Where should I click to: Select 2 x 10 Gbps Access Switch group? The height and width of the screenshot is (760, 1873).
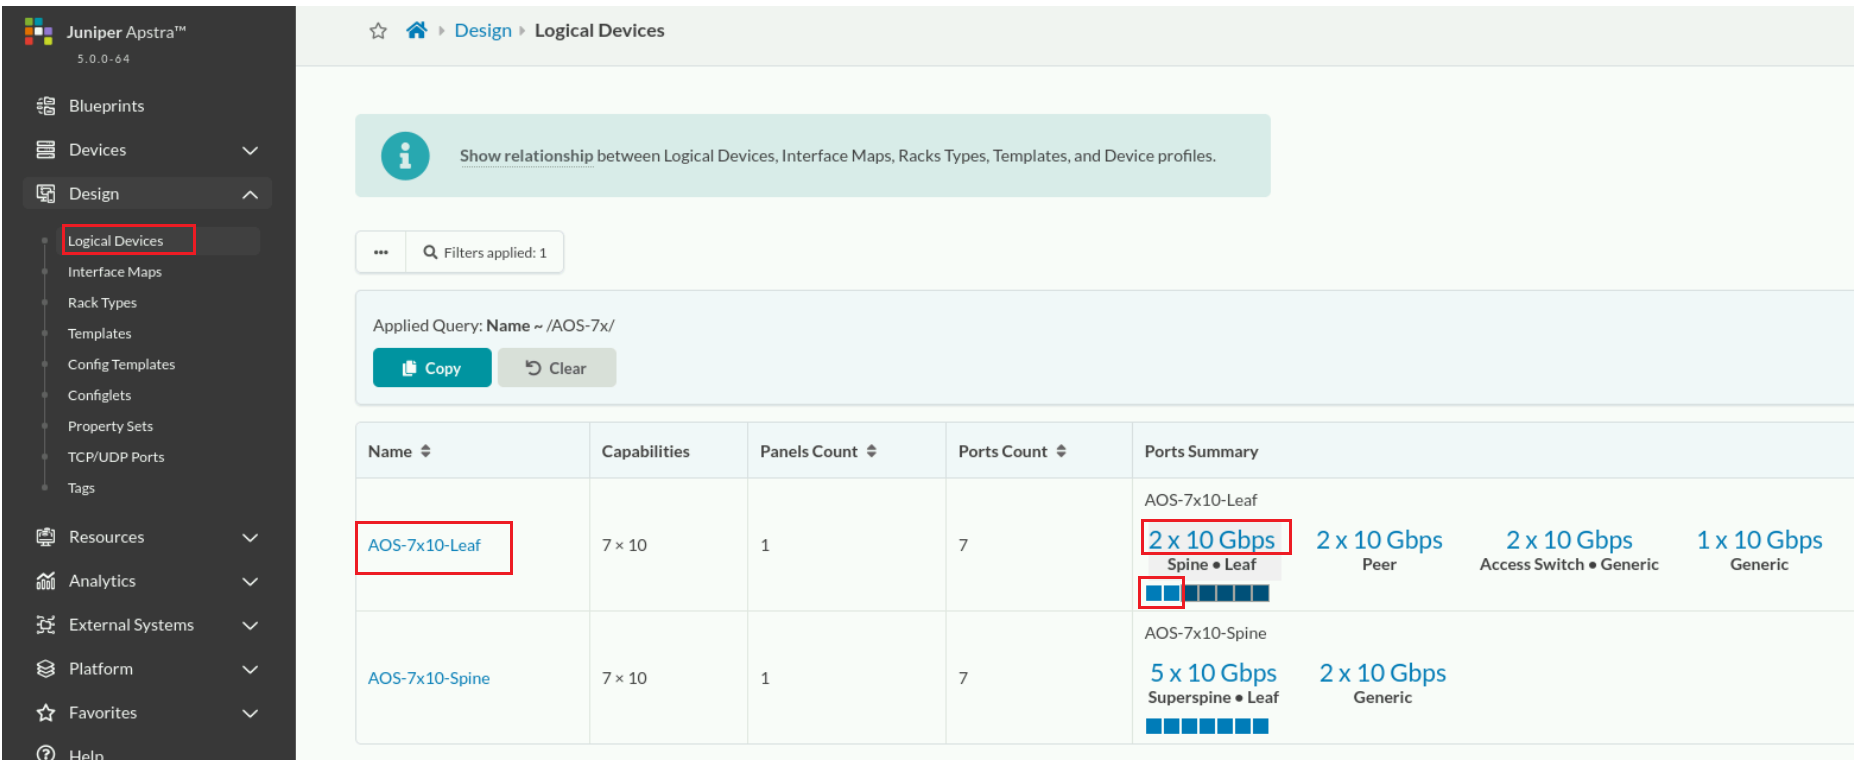click(1569, 550)
